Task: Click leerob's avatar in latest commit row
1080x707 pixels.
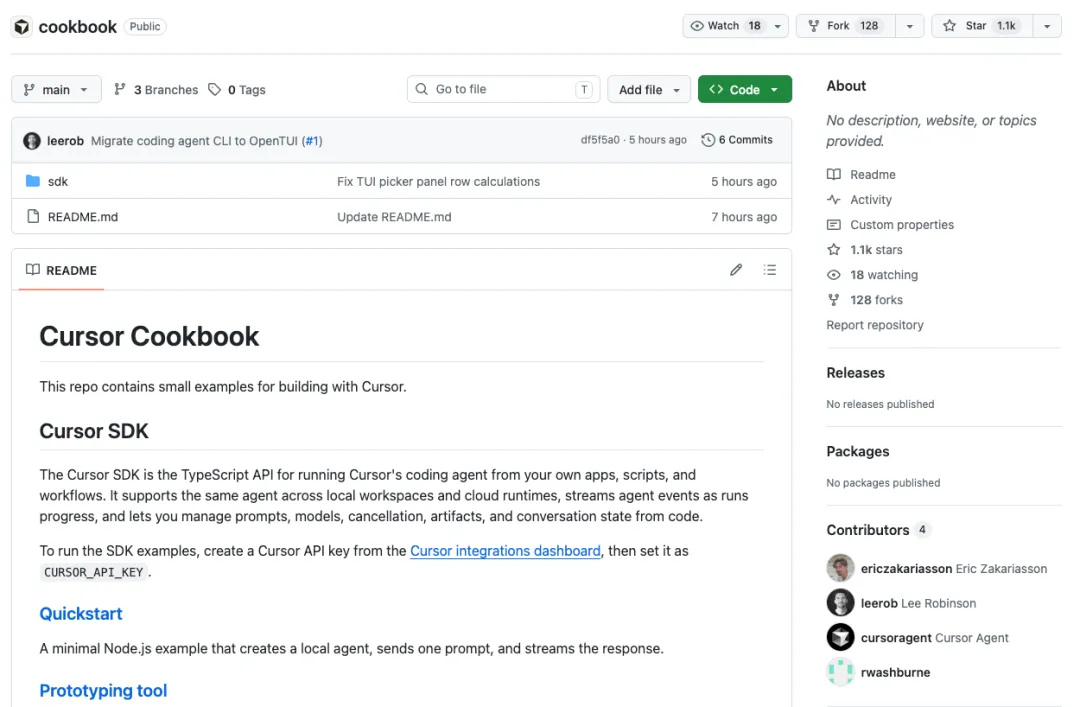Action: (32, 141)
